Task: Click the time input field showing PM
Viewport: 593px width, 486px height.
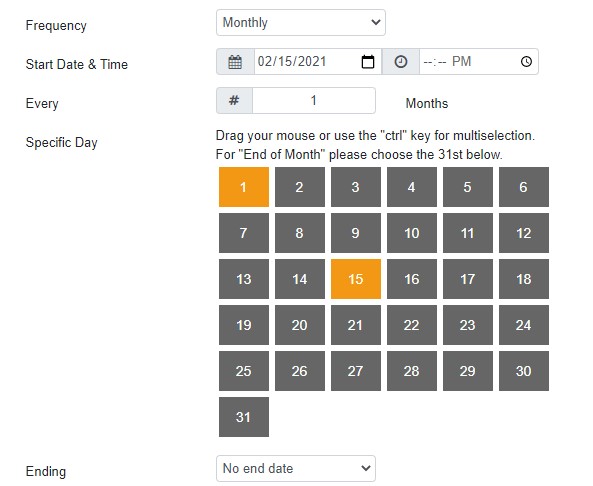Action: [x=478, y=62]
